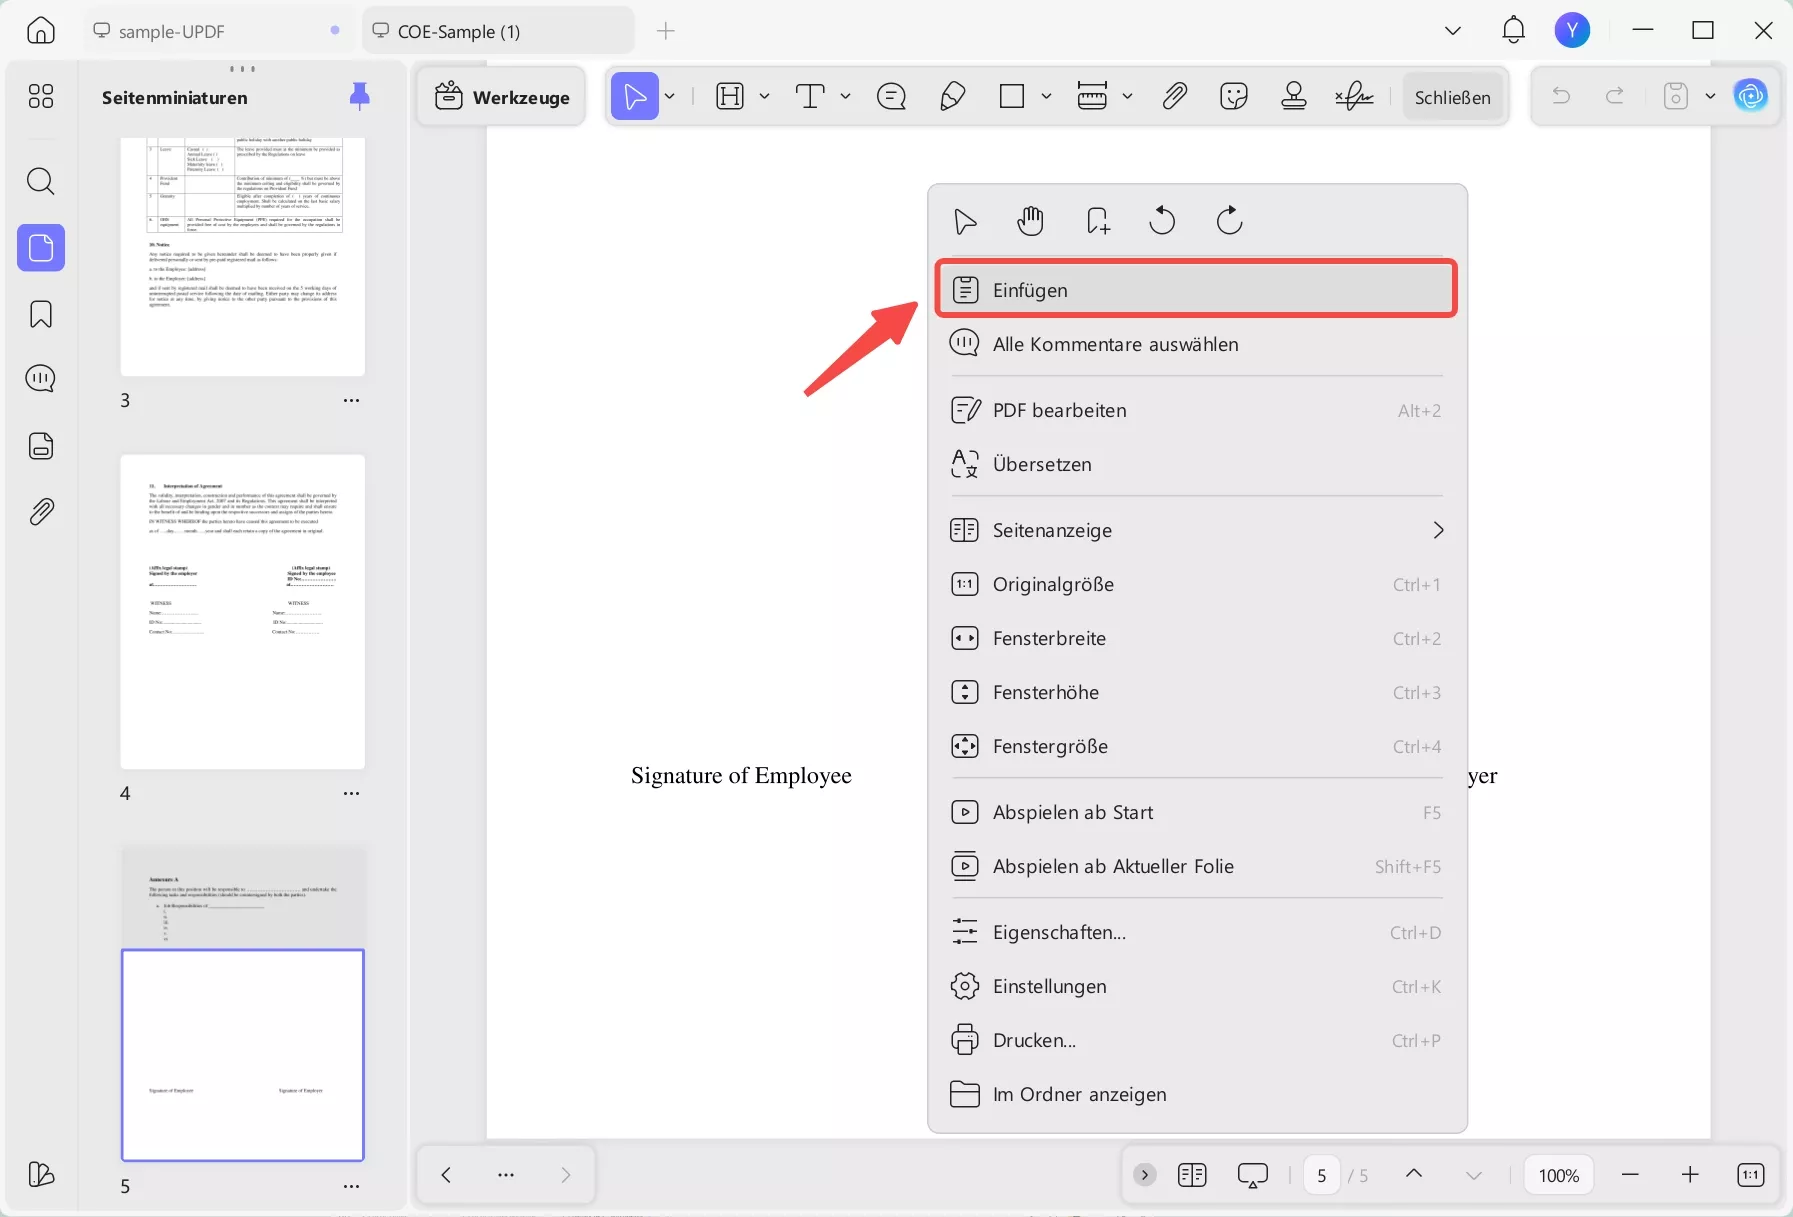Select the measurement ruler tool
This screenshot has height=1217, width=1793.
pyautogui.click(x=1092, y=96)
